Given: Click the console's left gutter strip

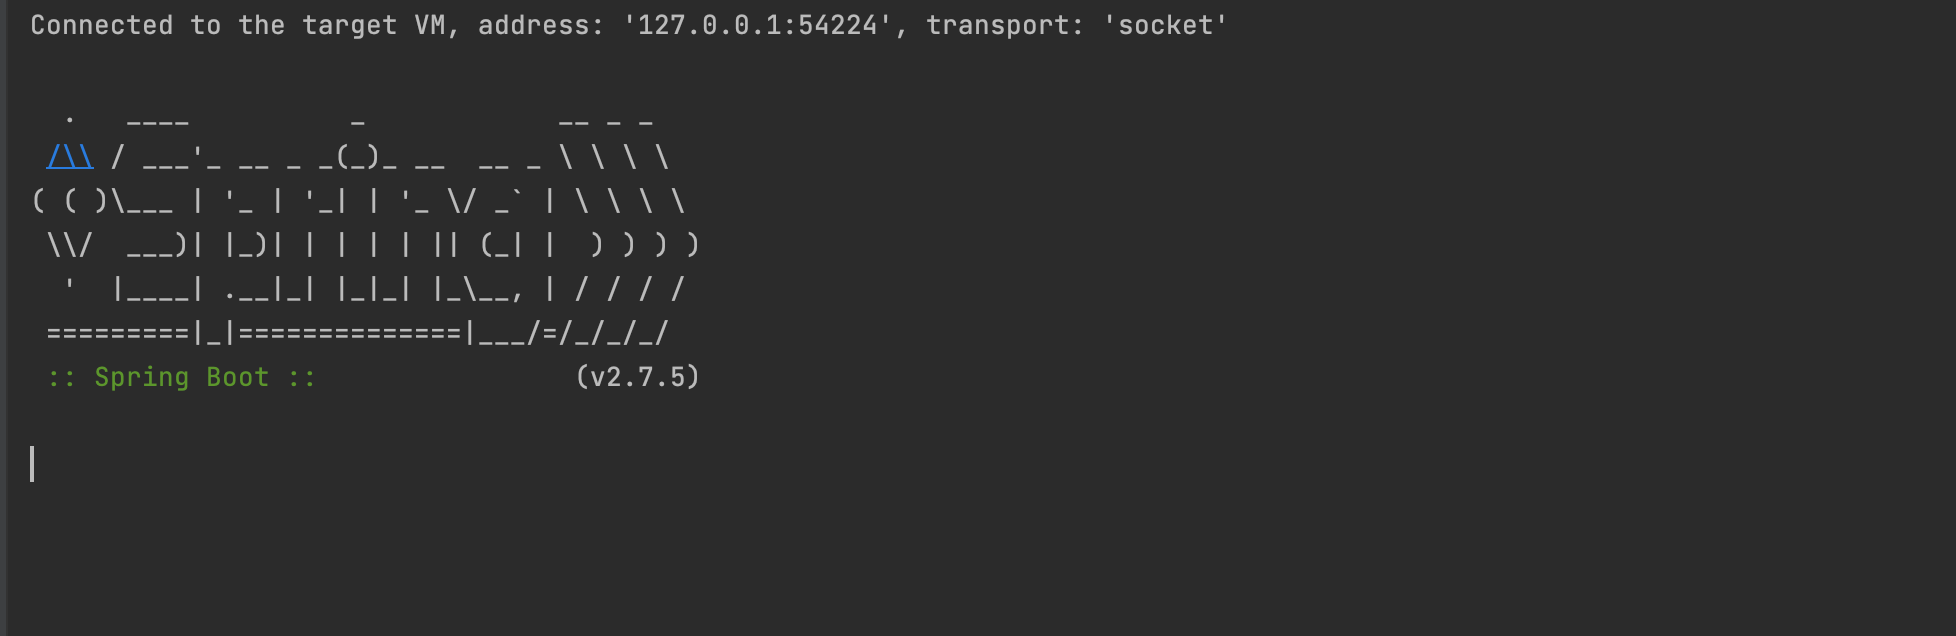Looking at the screenshot, I should [4, 318].
